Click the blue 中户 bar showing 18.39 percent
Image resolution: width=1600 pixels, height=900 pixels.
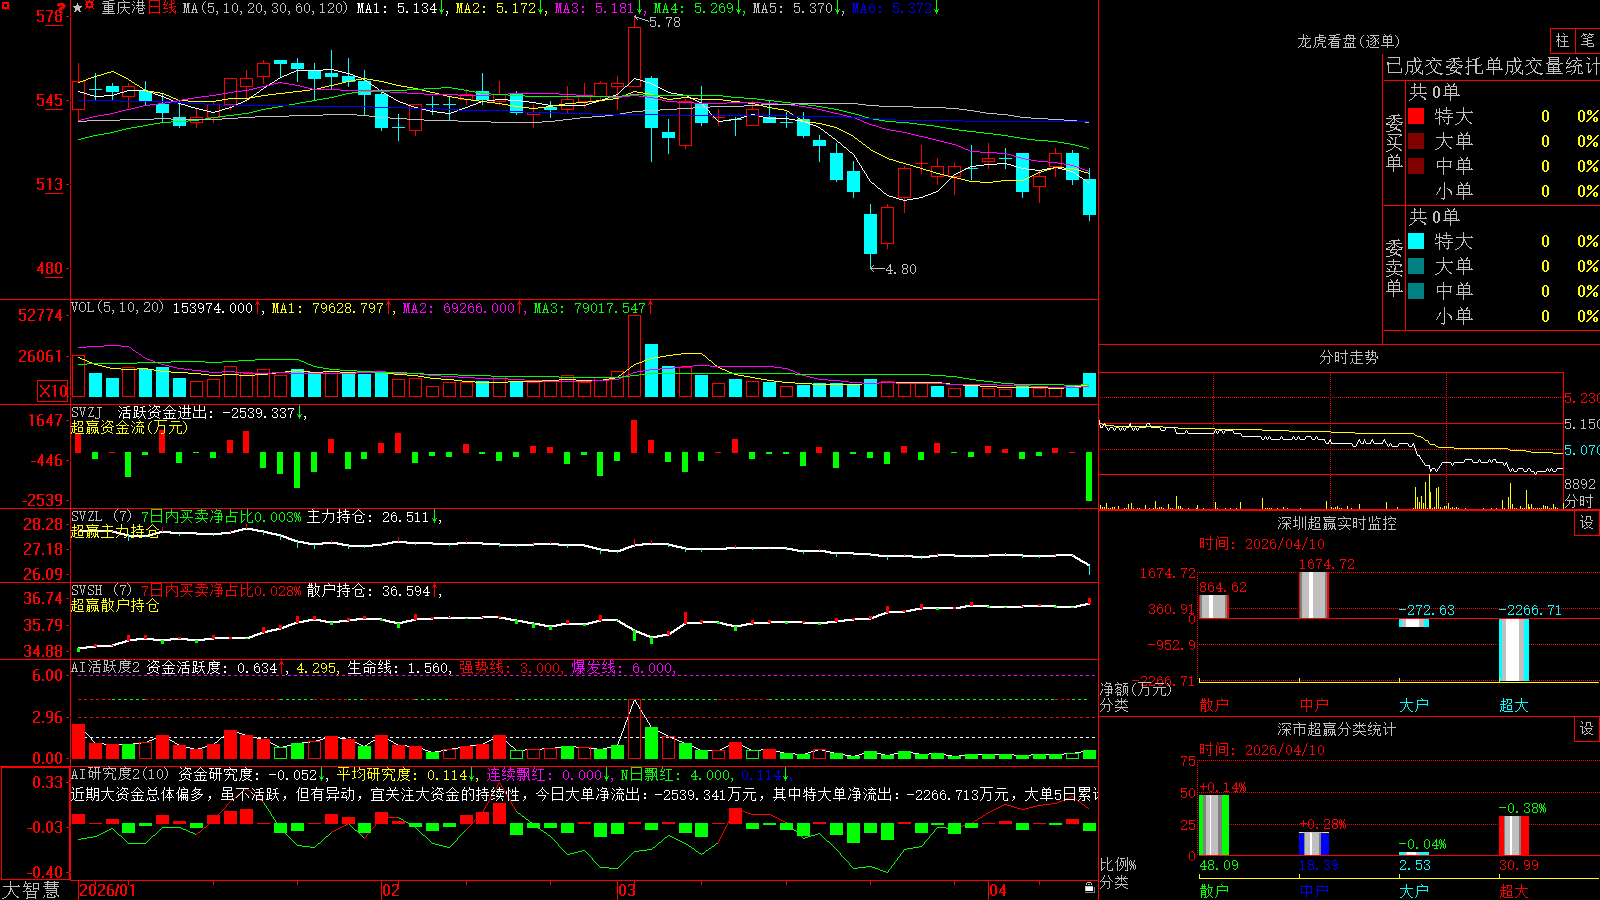(1314, 844)
